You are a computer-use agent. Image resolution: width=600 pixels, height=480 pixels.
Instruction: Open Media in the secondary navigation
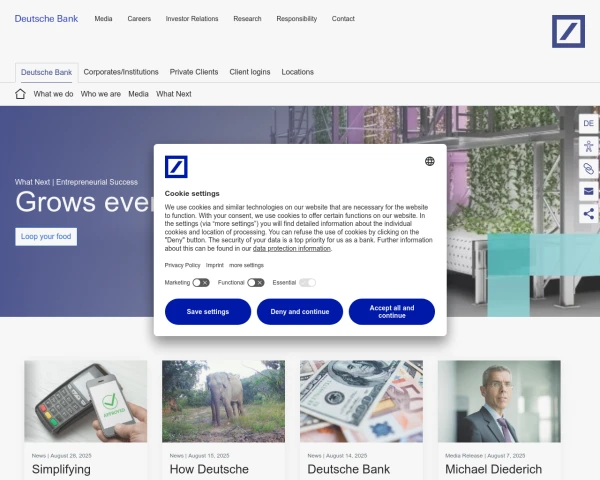[139, 94]
